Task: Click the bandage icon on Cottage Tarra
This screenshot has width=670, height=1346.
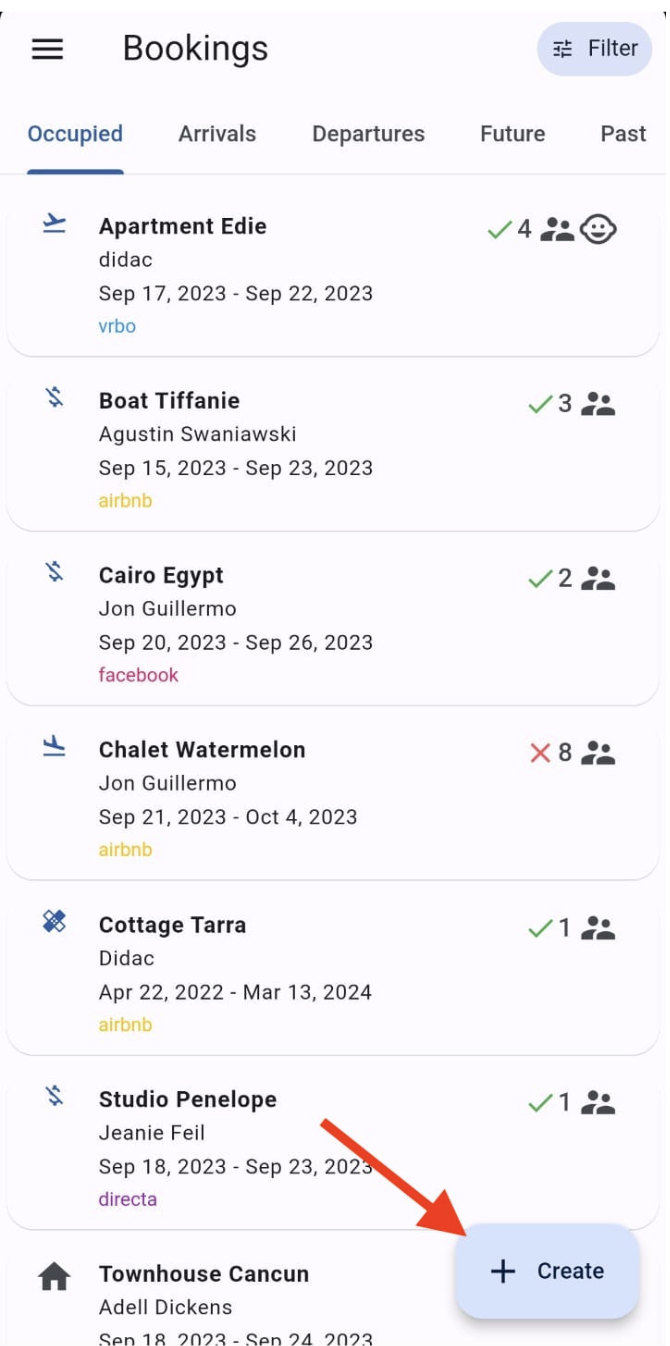Action: coord(54,921)
